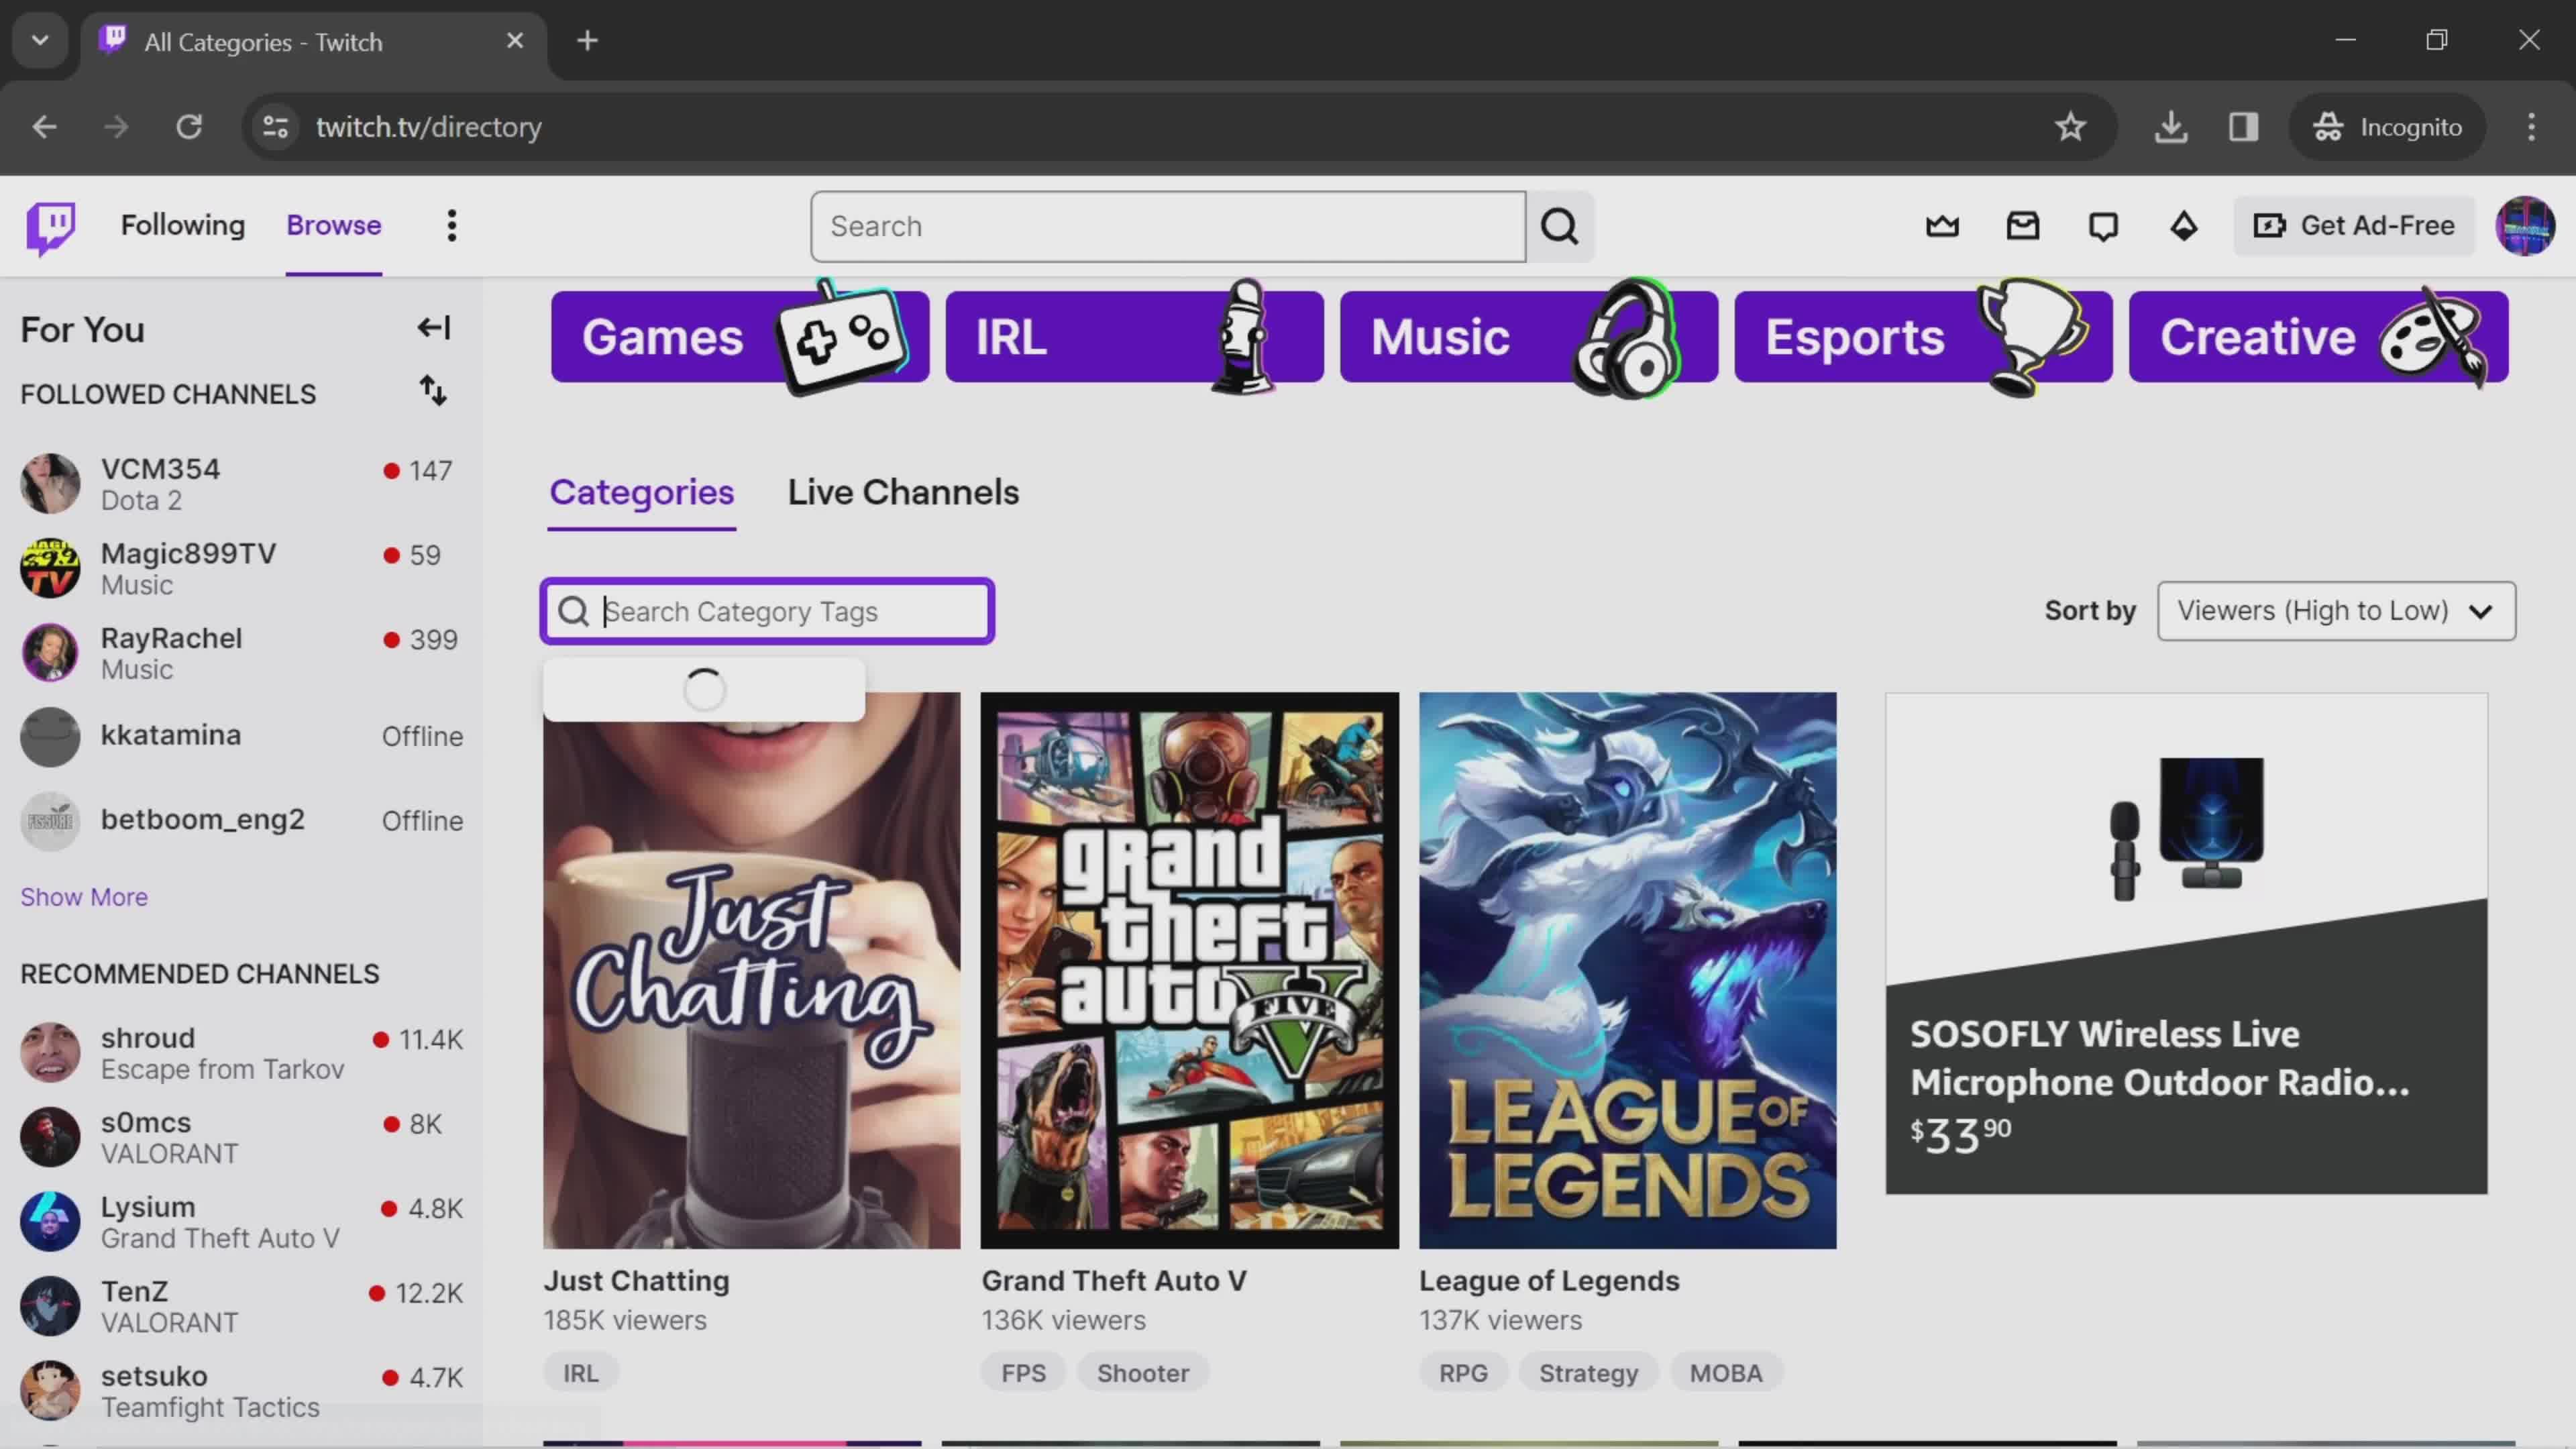
Task: Select the Games category banner
Action: [x=740, y=337]
